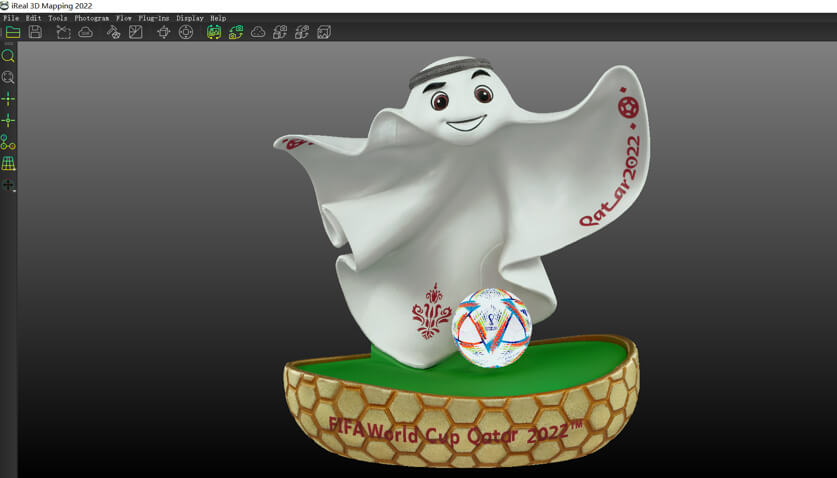Open the Edit menu
The image size is (837, 478).
[x=33, y=18]
